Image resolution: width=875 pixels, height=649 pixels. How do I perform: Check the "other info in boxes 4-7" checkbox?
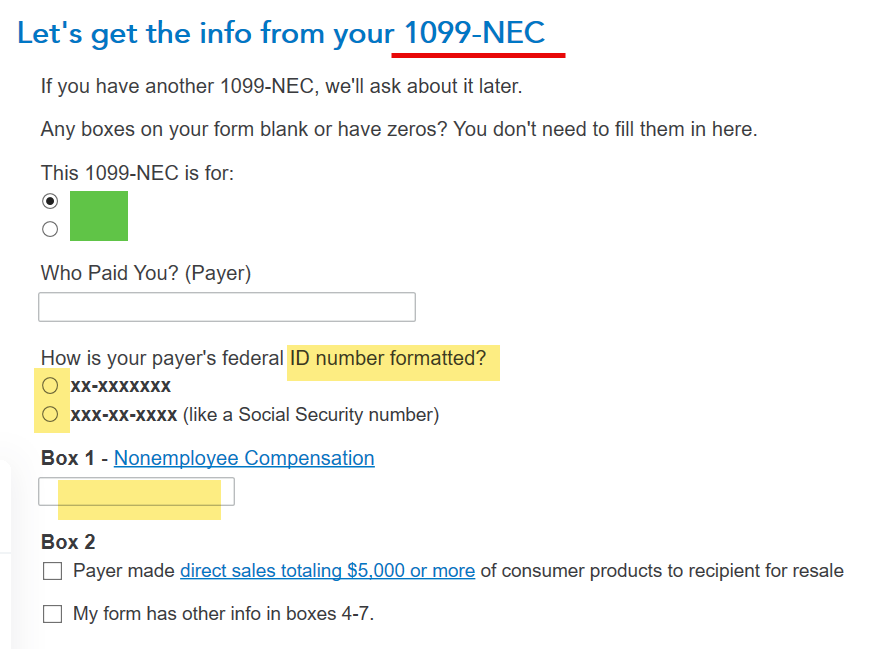tap(52, 614)
